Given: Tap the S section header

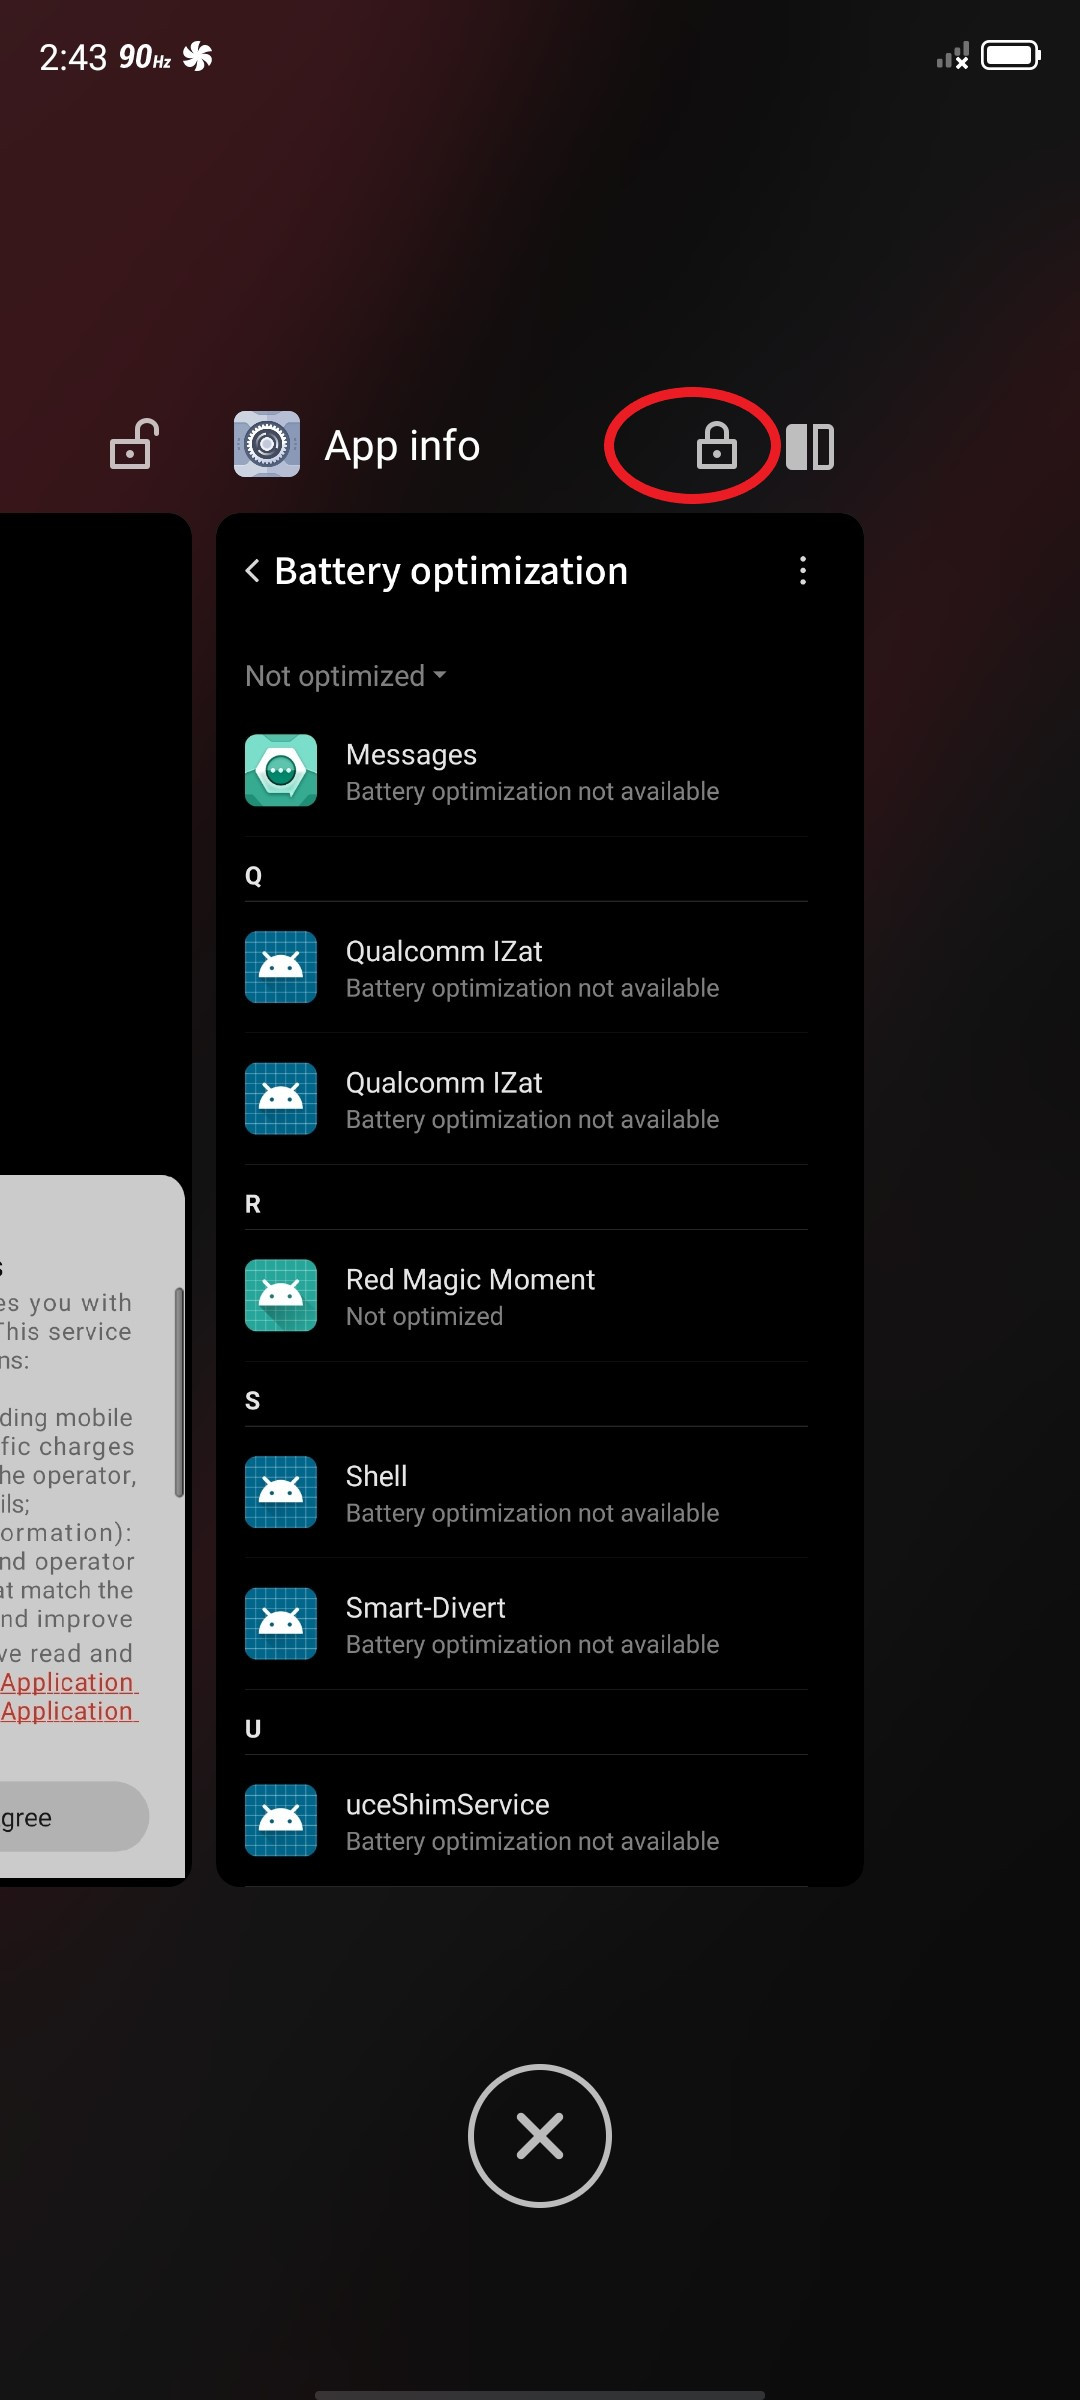Looking at the screenshot, I should pos(252,1401).
